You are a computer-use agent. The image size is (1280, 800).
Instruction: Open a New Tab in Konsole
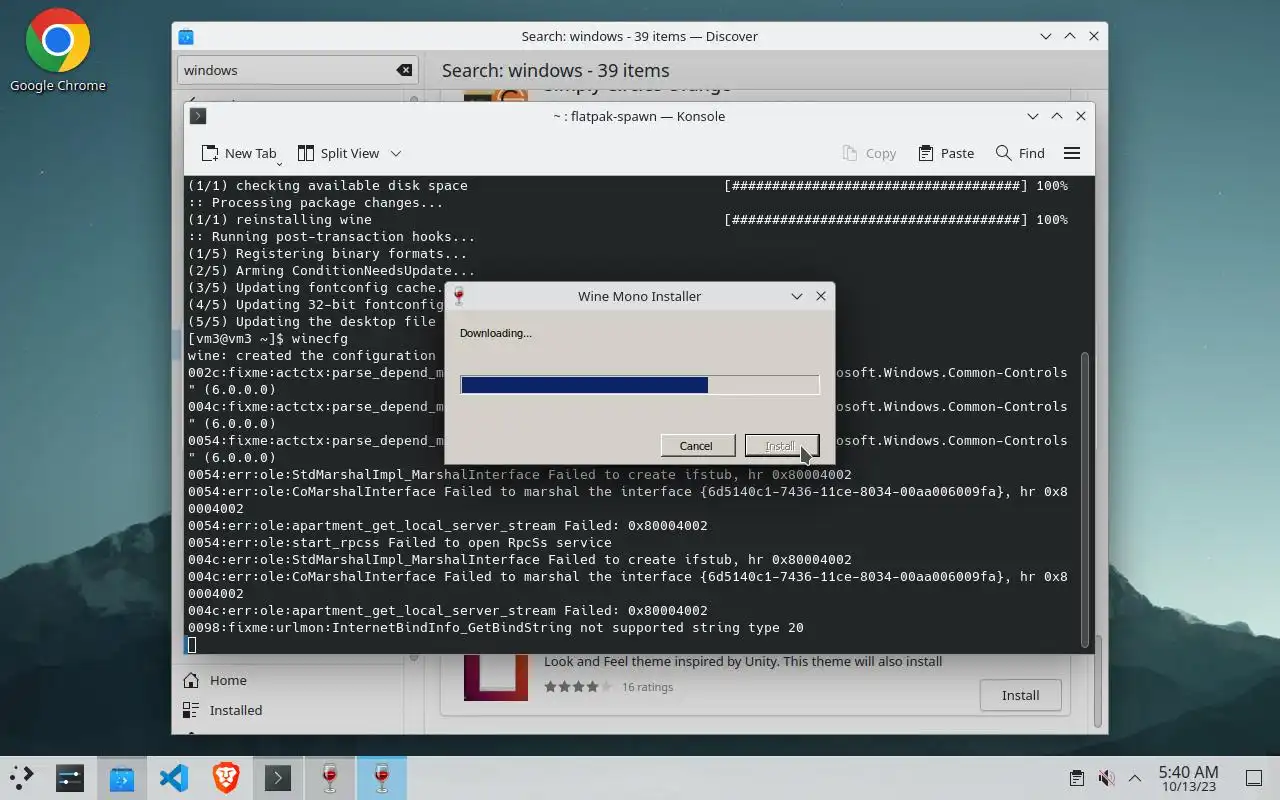point(239,153)
